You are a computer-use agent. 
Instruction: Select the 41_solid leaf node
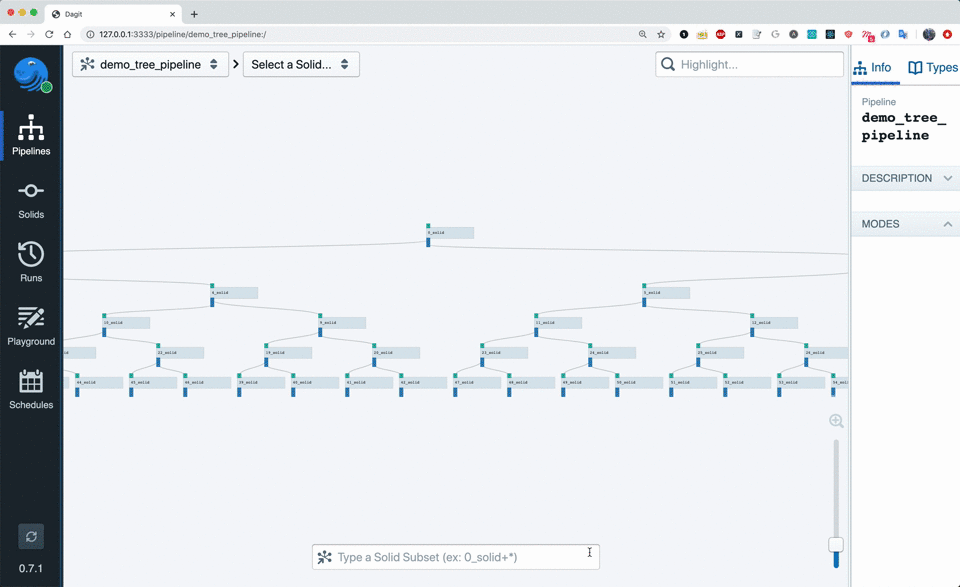click(x=369, y=383)
